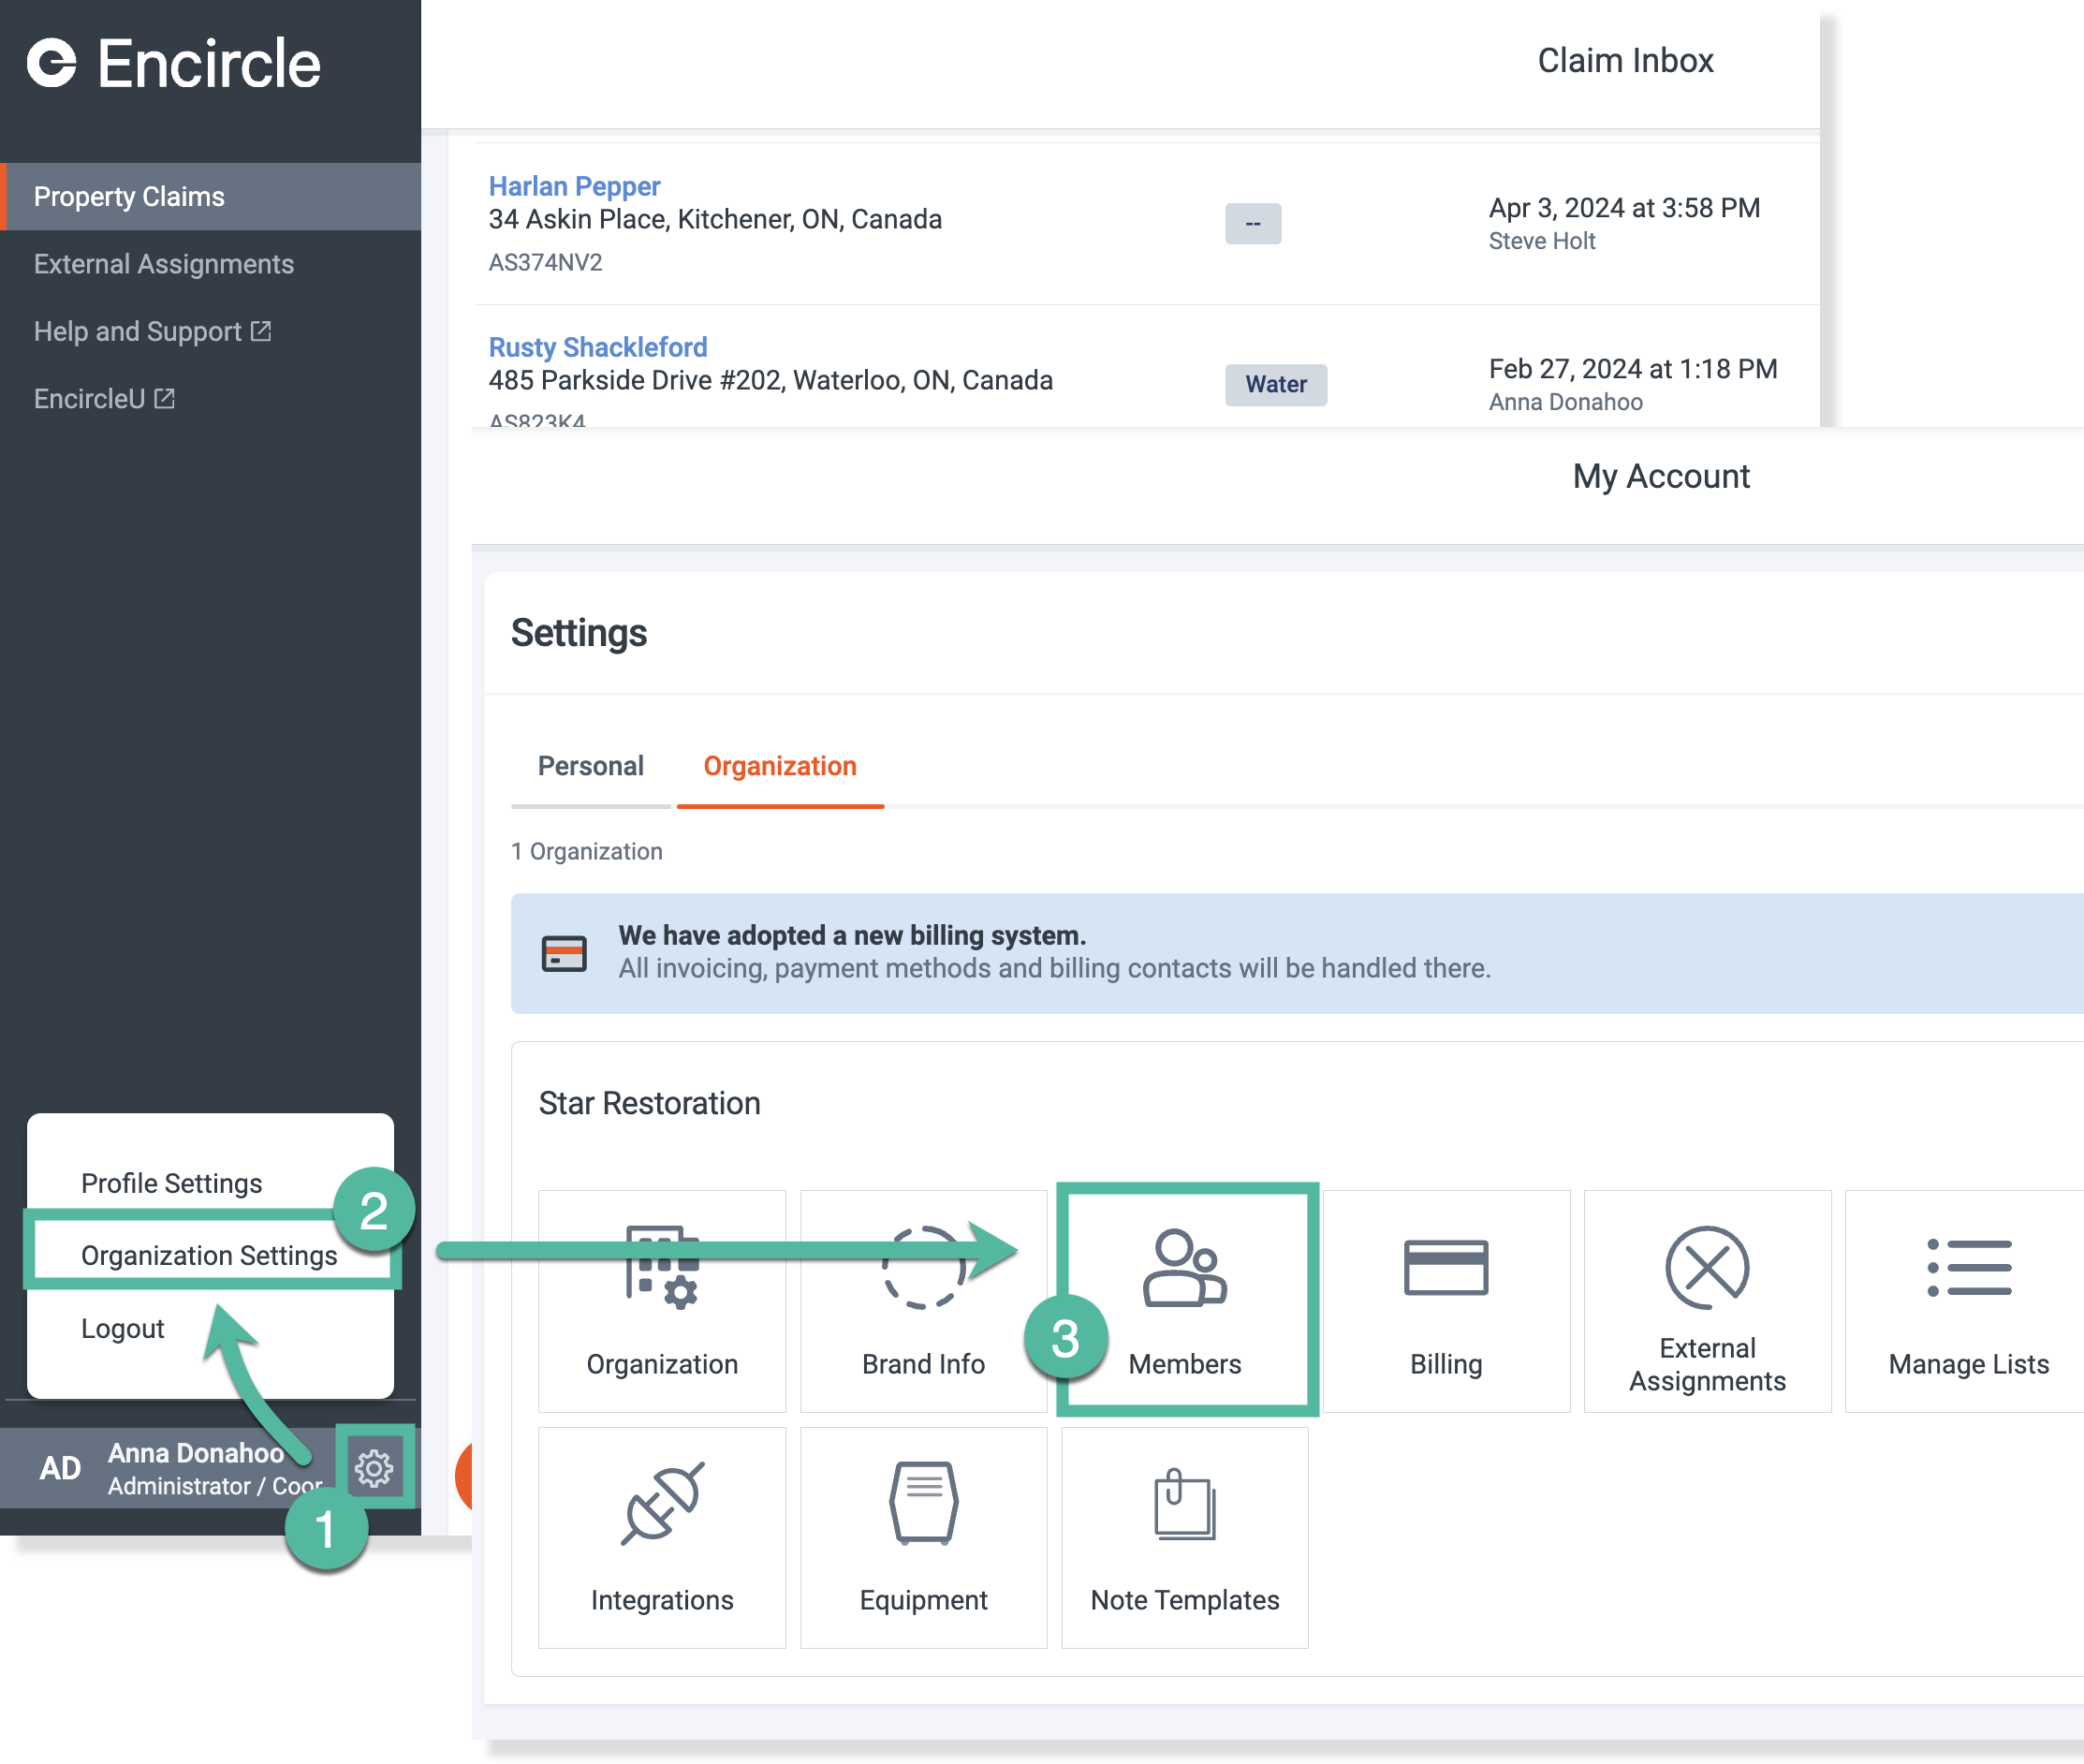Viewport: 2084px width, 1764px height.
Task: Open Help and Support external link
Action: 153,331
